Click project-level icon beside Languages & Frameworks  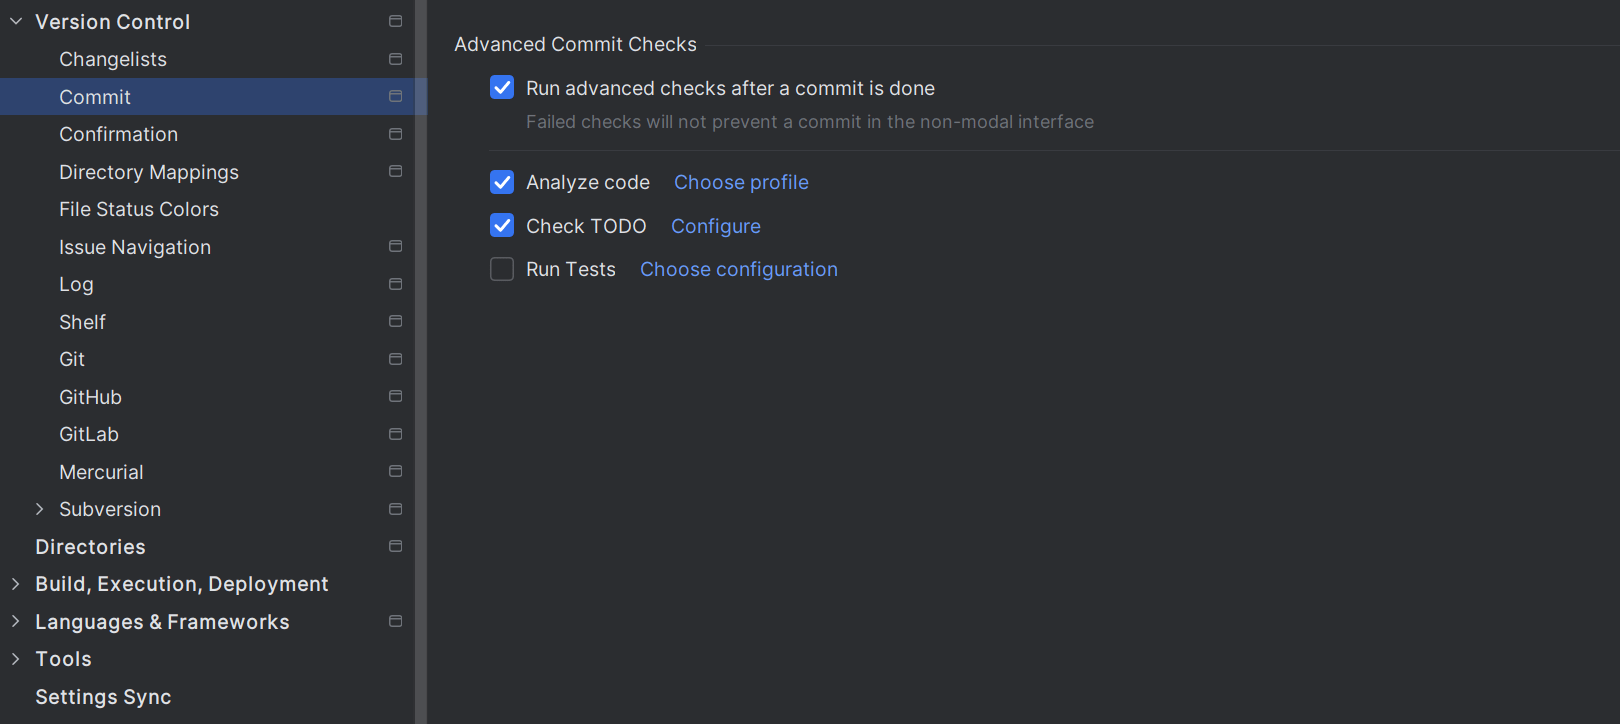pos(396,622)
